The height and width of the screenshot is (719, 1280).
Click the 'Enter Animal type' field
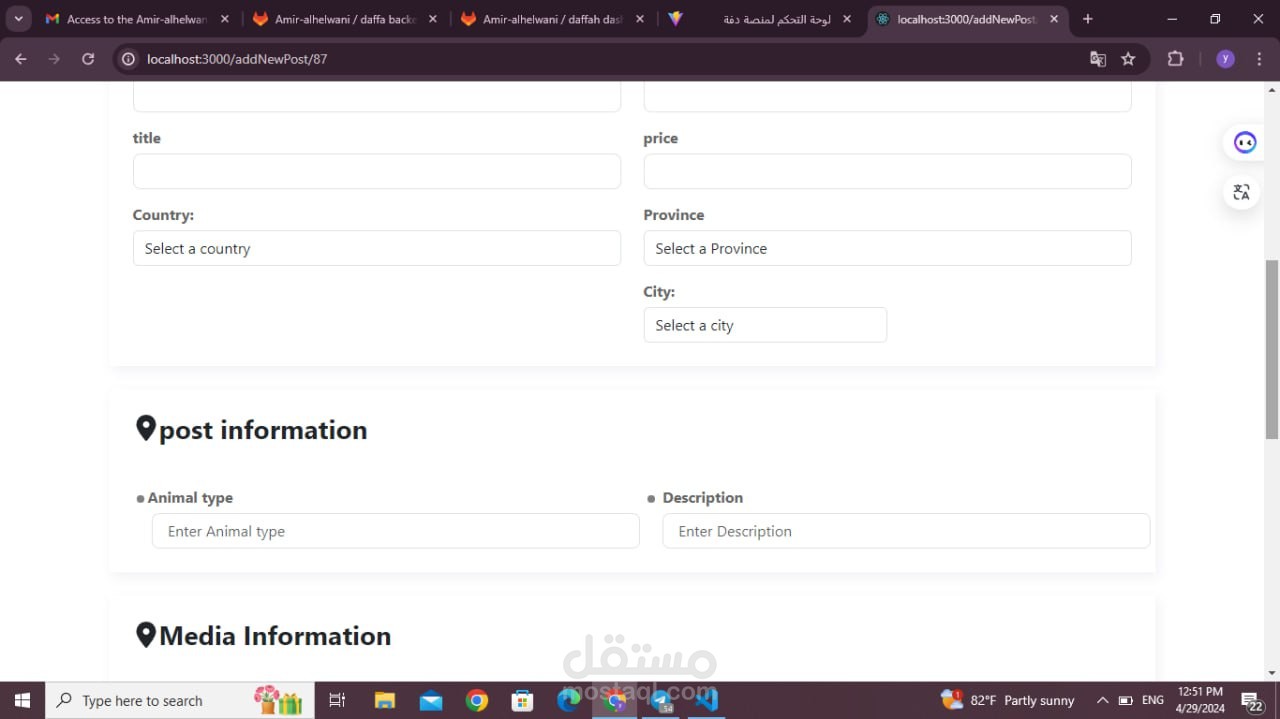pos(395,531)
